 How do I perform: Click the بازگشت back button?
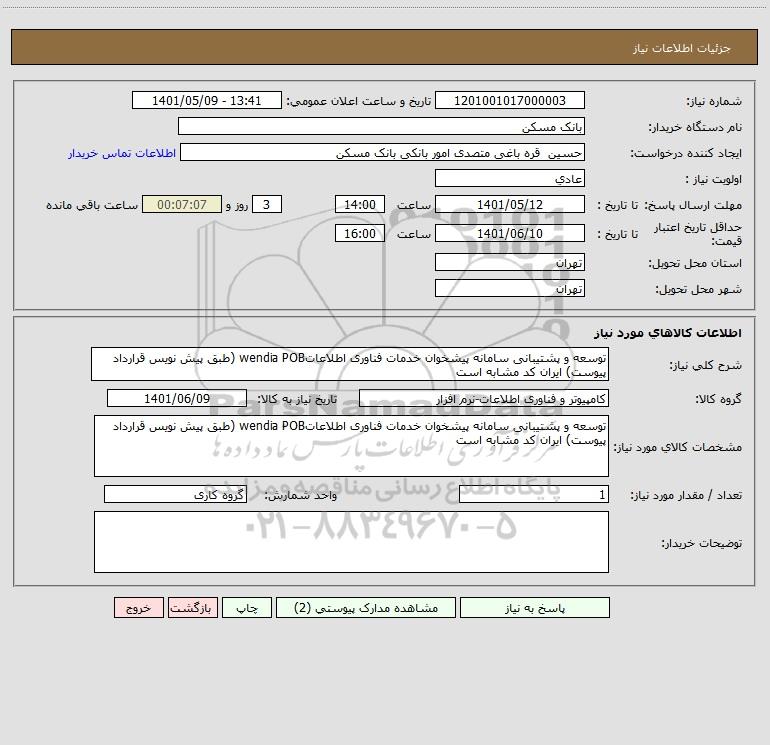[x=192, y=608]
